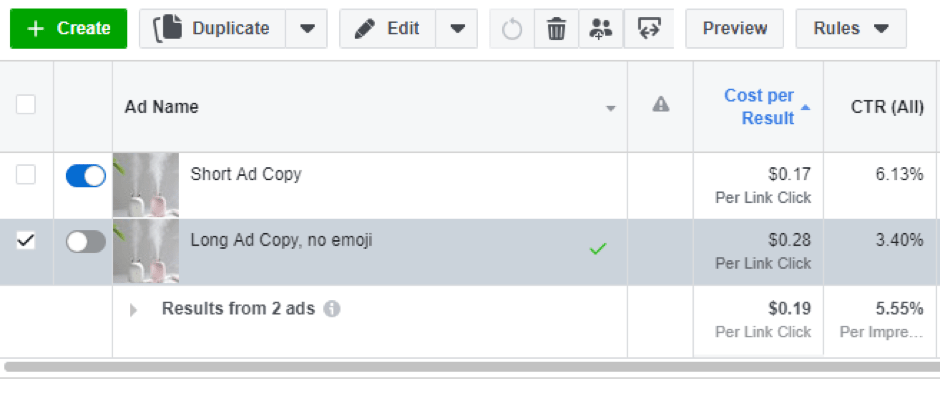Screen dimensions: 940x406
Task: Click the refresh/revert circular arrow icon
Action: [512, 29]
